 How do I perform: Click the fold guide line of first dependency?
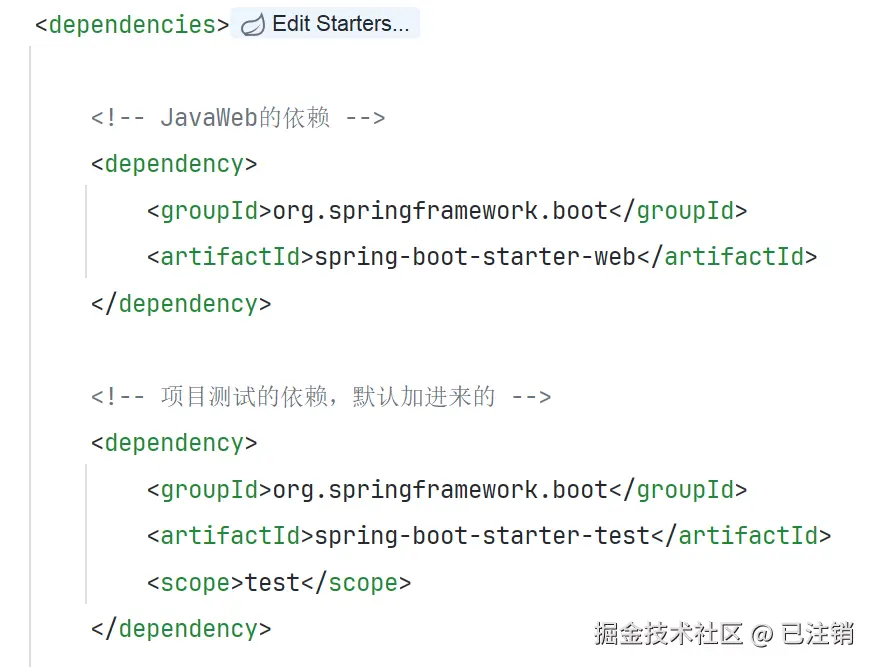tap(86, 231)
